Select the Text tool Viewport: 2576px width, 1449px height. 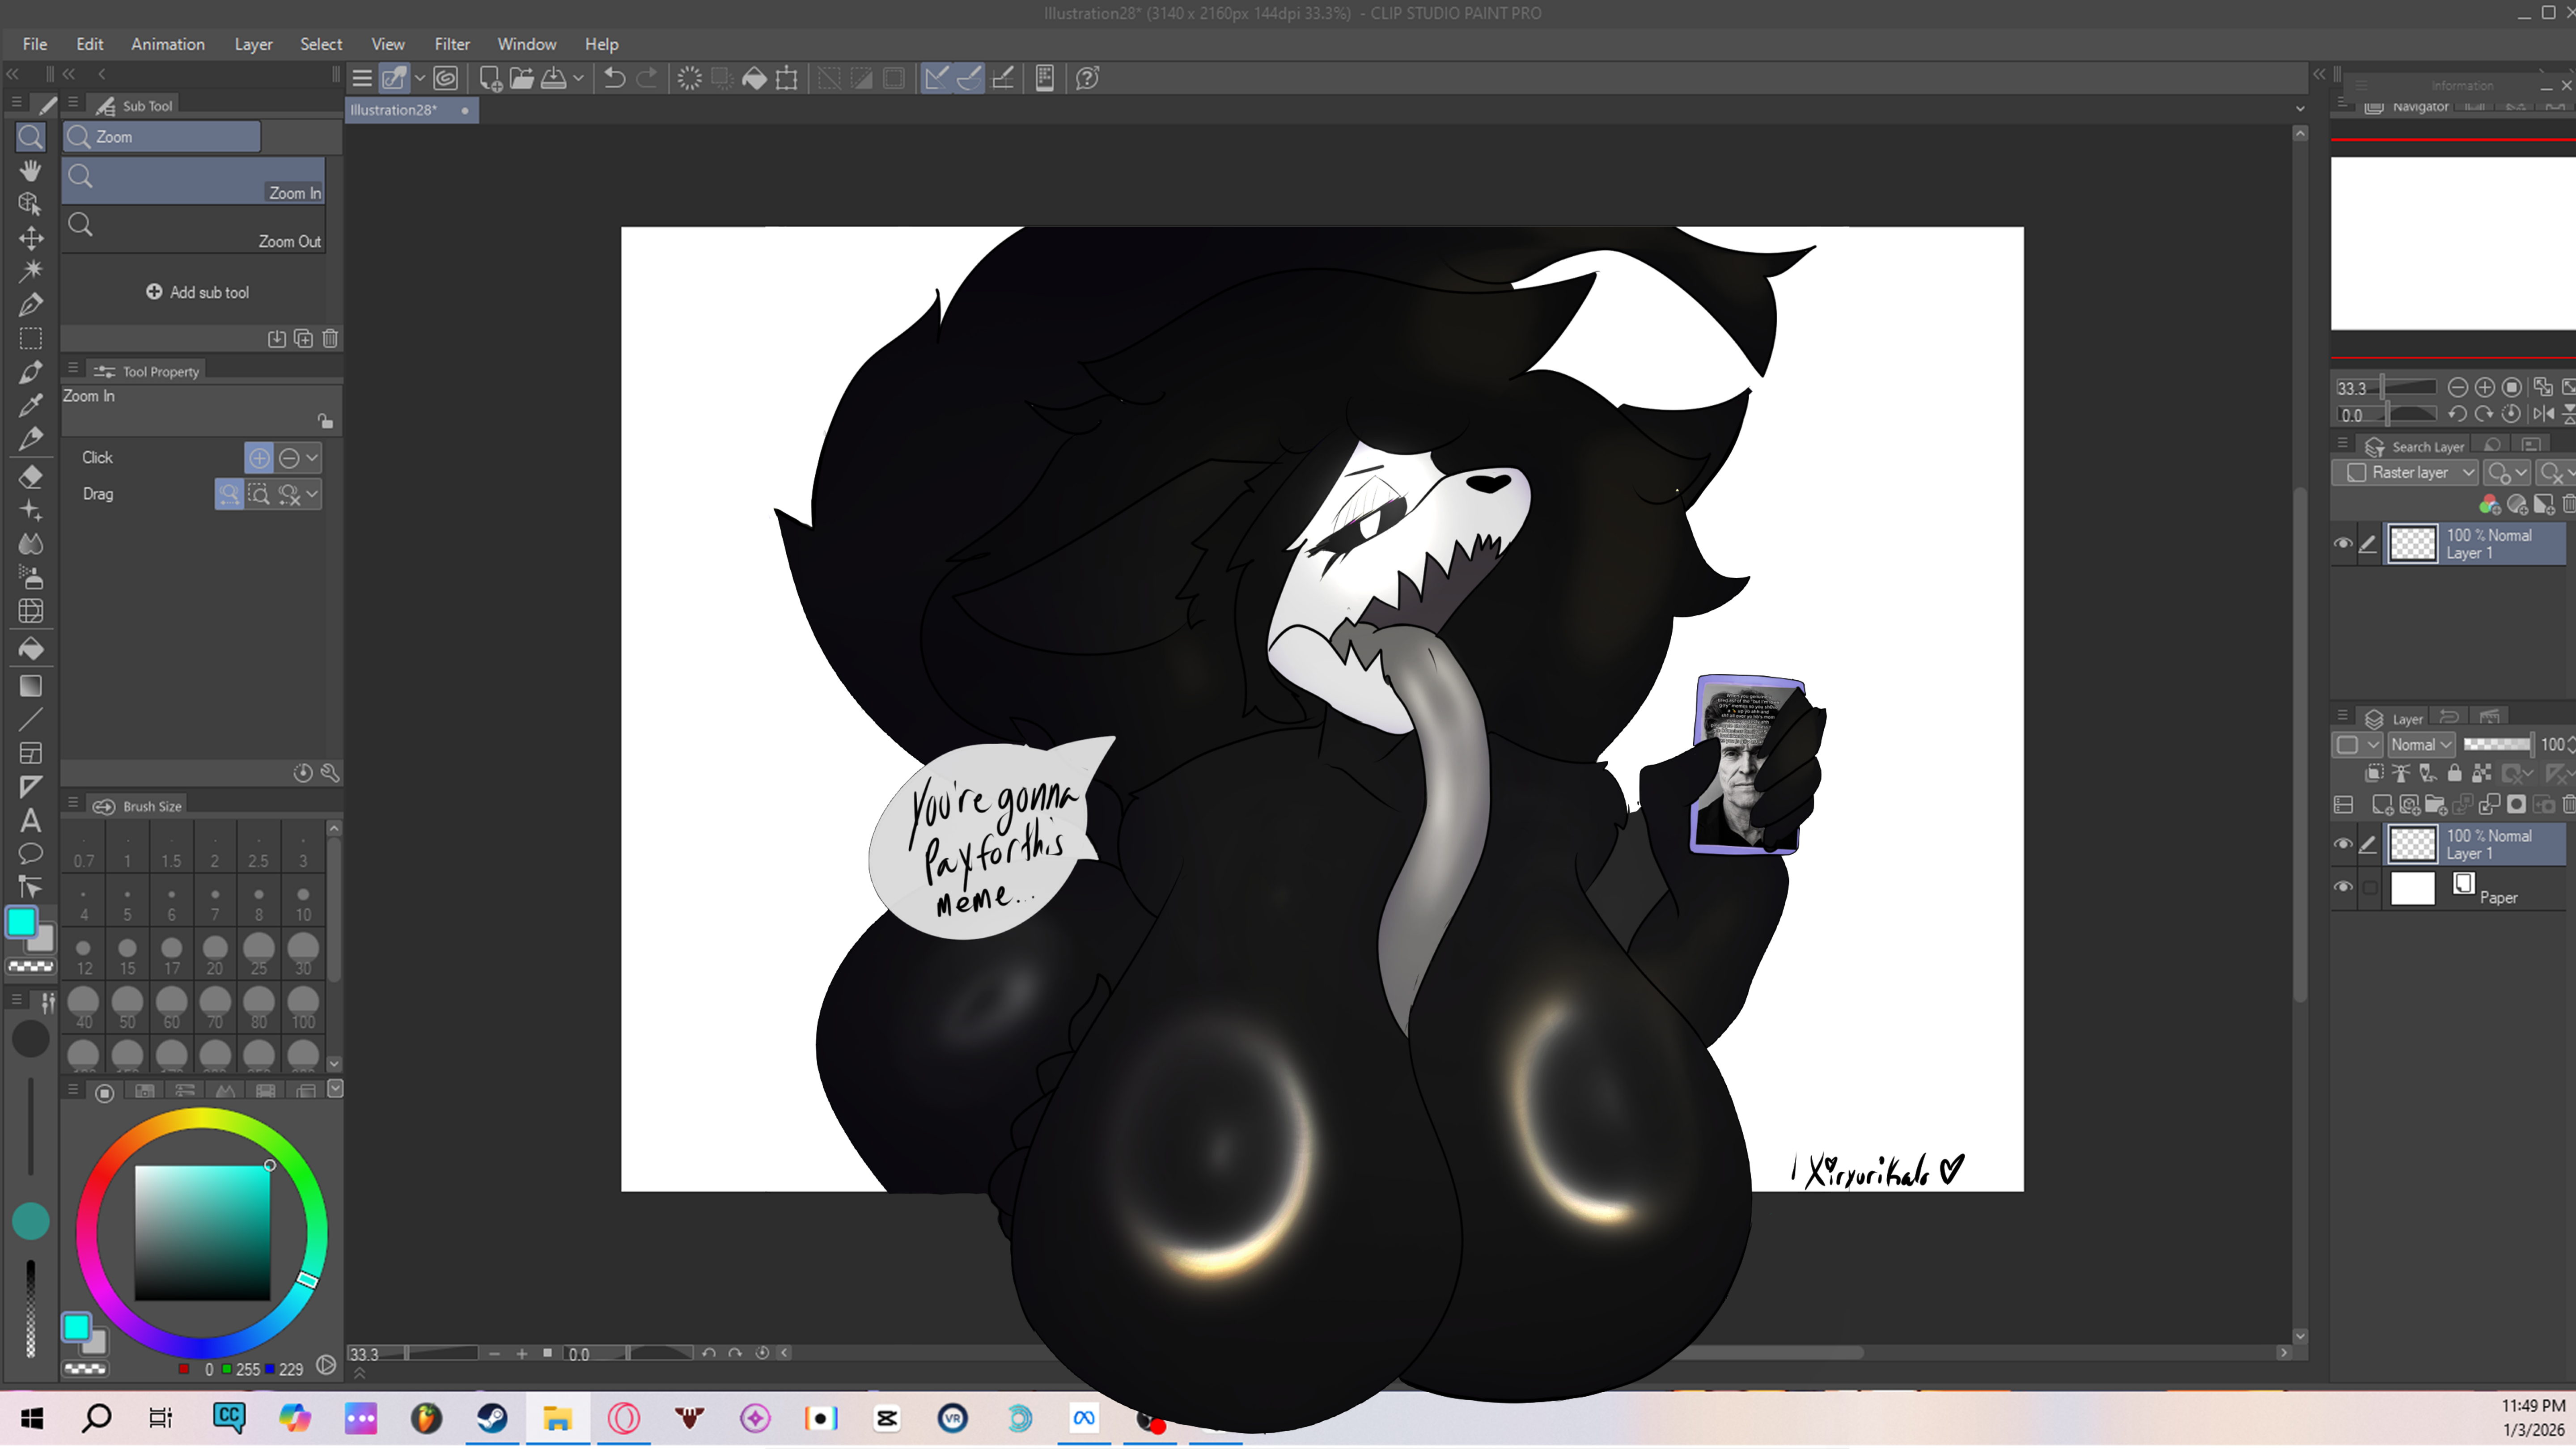[x=30, y=821]
